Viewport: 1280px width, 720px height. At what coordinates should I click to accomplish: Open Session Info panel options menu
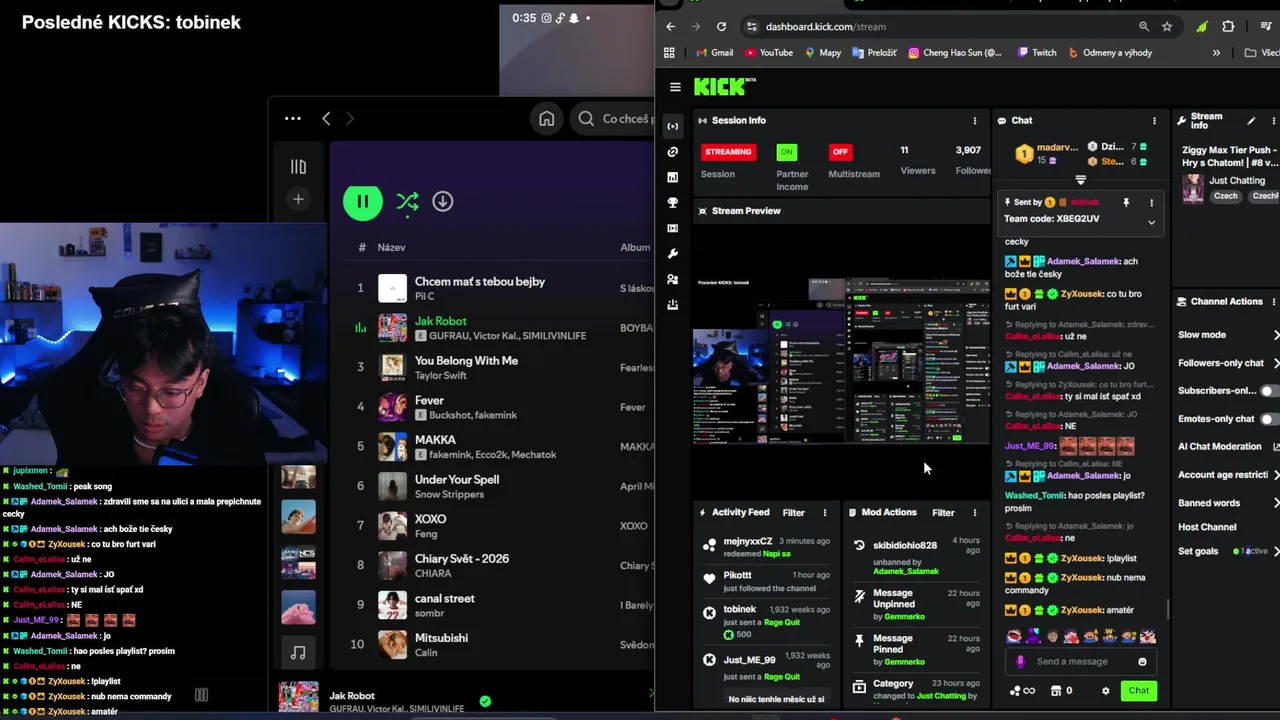coord(975,121)
